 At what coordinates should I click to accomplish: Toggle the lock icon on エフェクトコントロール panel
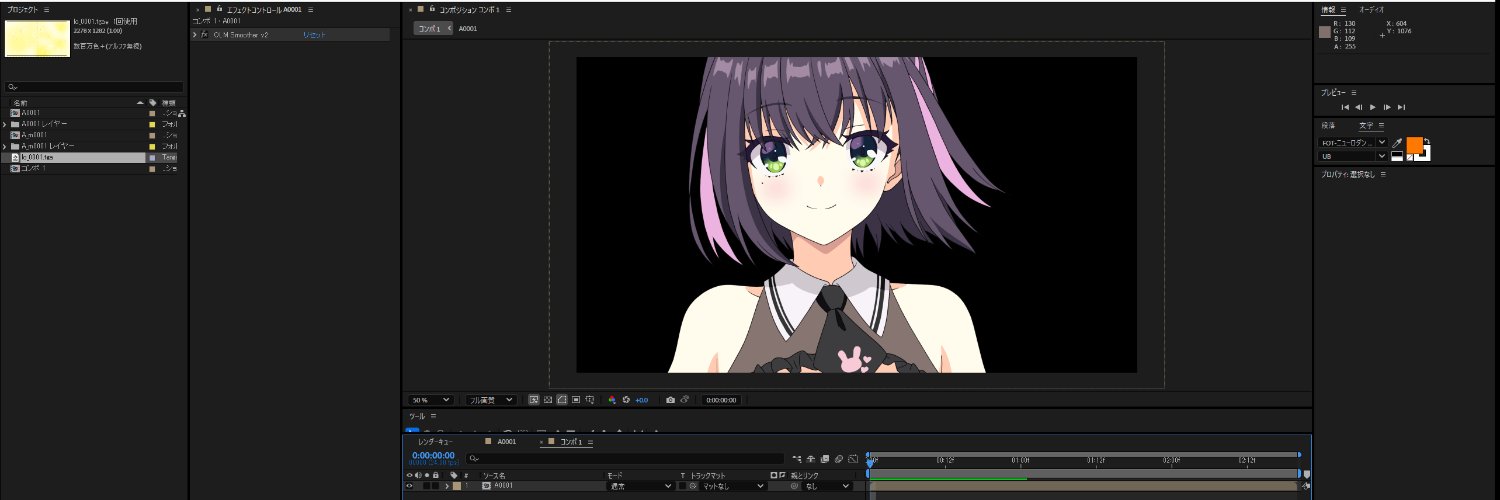(218, 9)
